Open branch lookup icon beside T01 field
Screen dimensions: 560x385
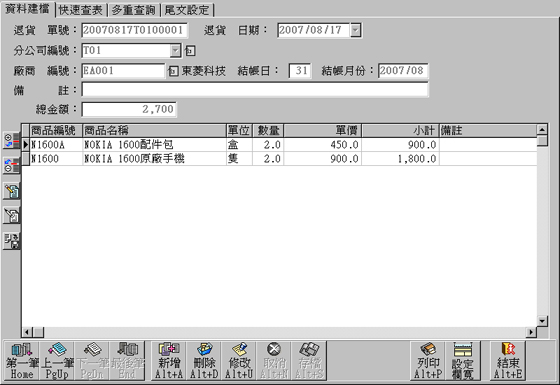click(190, 51)
